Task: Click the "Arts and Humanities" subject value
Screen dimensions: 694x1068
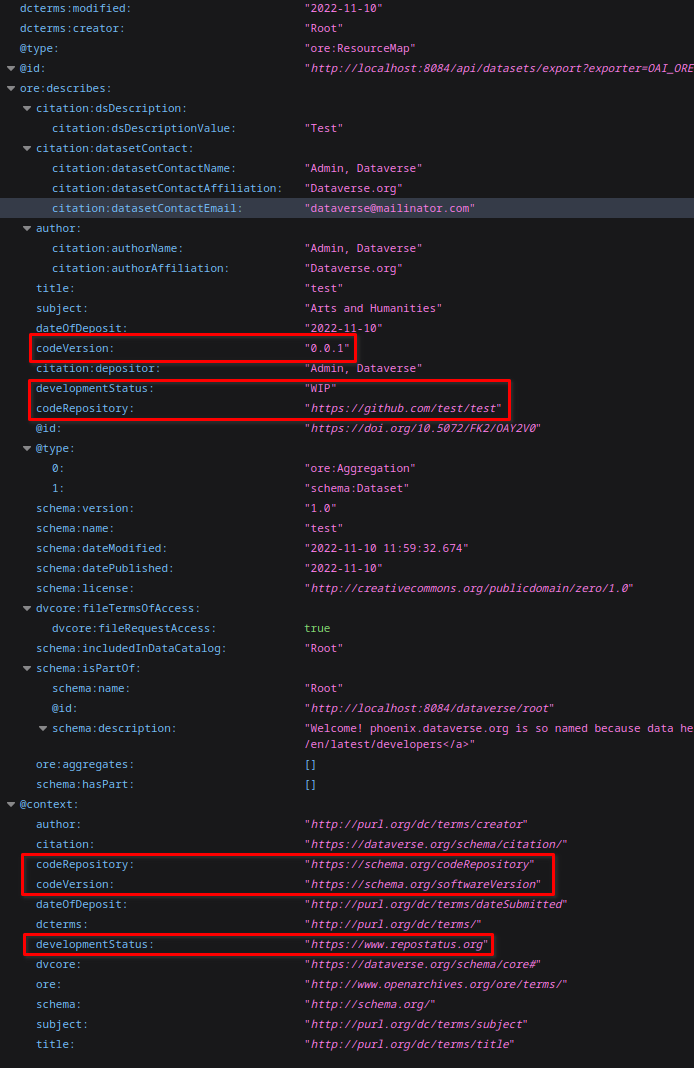Action: click(x=373, y=309)
